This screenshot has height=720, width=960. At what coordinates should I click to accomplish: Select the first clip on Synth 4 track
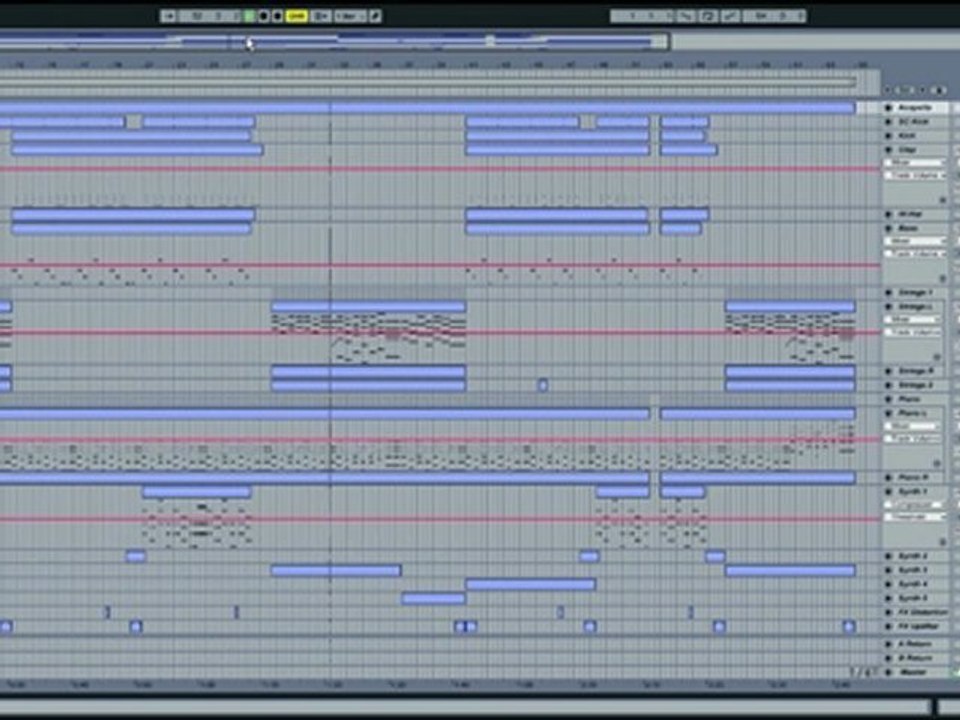click(530, 585)
